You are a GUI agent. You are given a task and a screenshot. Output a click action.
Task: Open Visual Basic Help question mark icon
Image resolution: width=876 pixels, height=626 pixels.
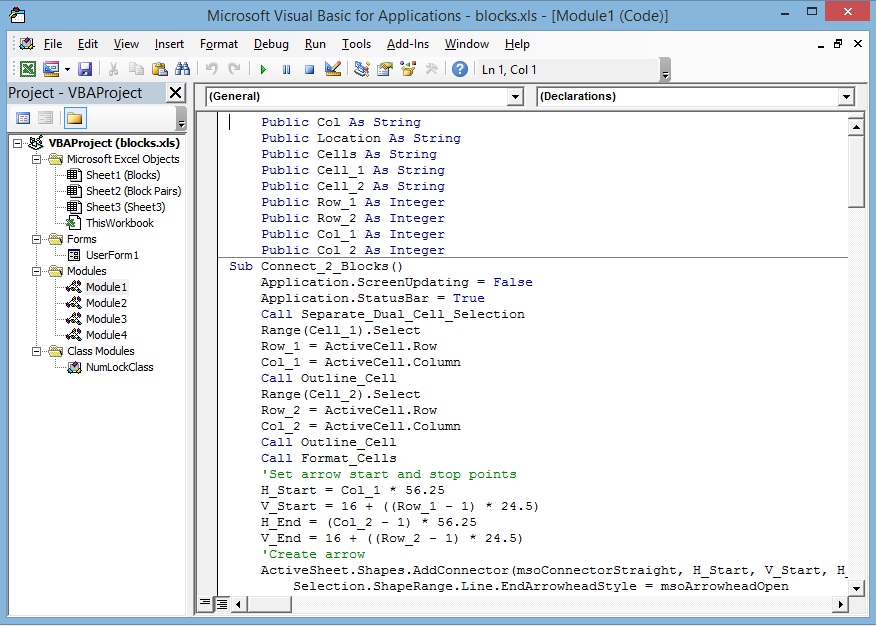460,69
